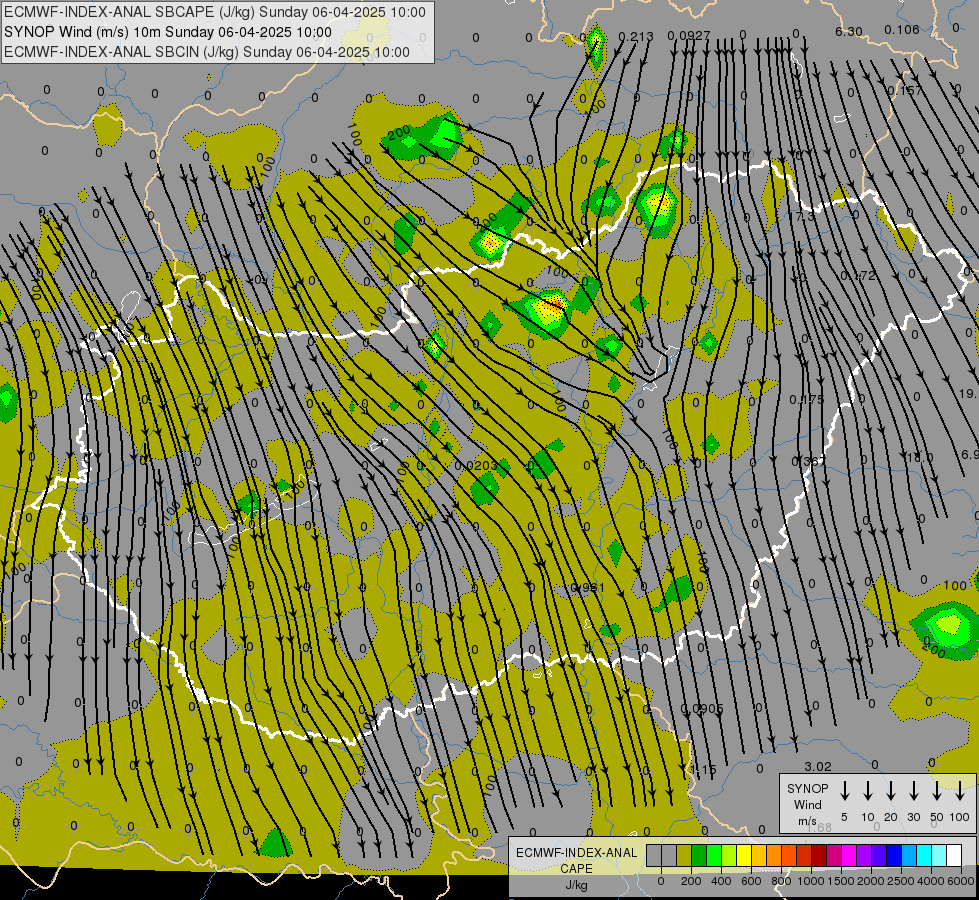Click the 5 m/s wind arrow in legend
The image size is (979, 900).
point(845,791)
